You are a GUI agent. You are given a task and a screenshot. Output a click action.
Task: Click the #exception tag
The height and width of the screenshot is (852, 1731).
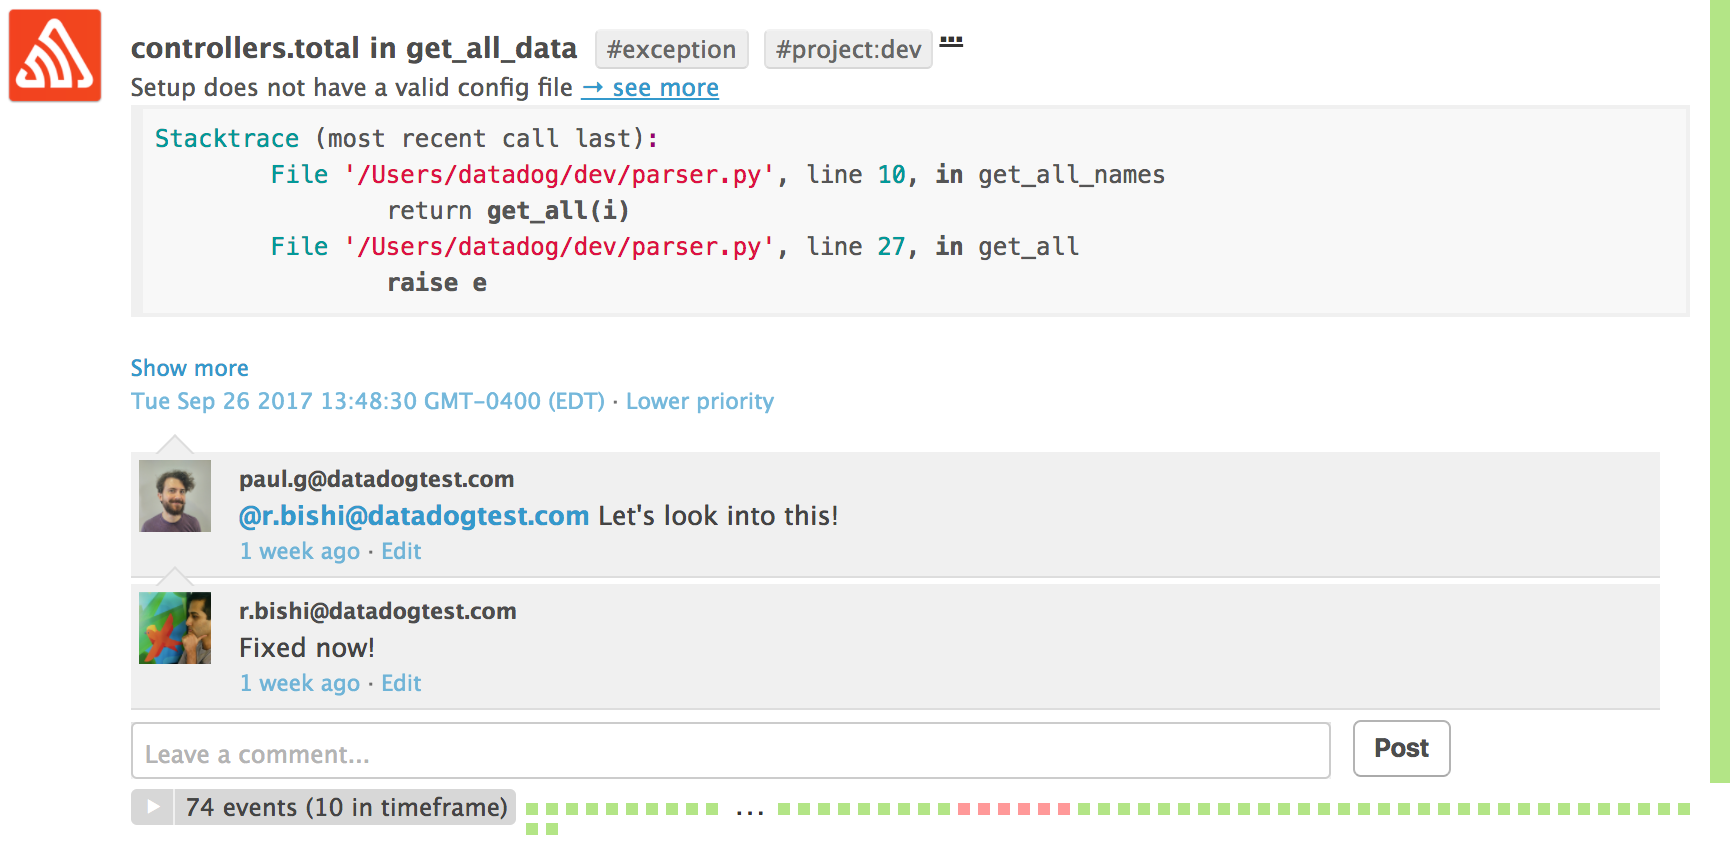pyautogui.click(x=671, y=49)
